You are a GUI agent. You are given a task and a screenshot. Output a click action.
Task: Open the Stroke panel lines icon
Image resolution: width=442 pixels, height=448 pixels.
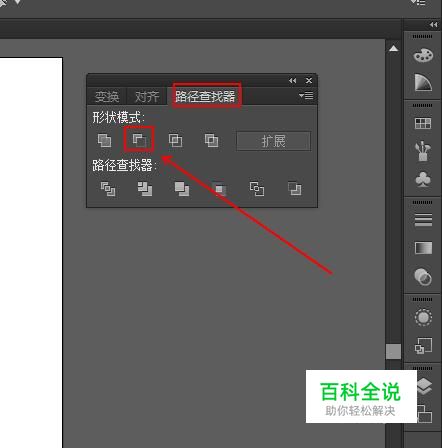(423, 220)
